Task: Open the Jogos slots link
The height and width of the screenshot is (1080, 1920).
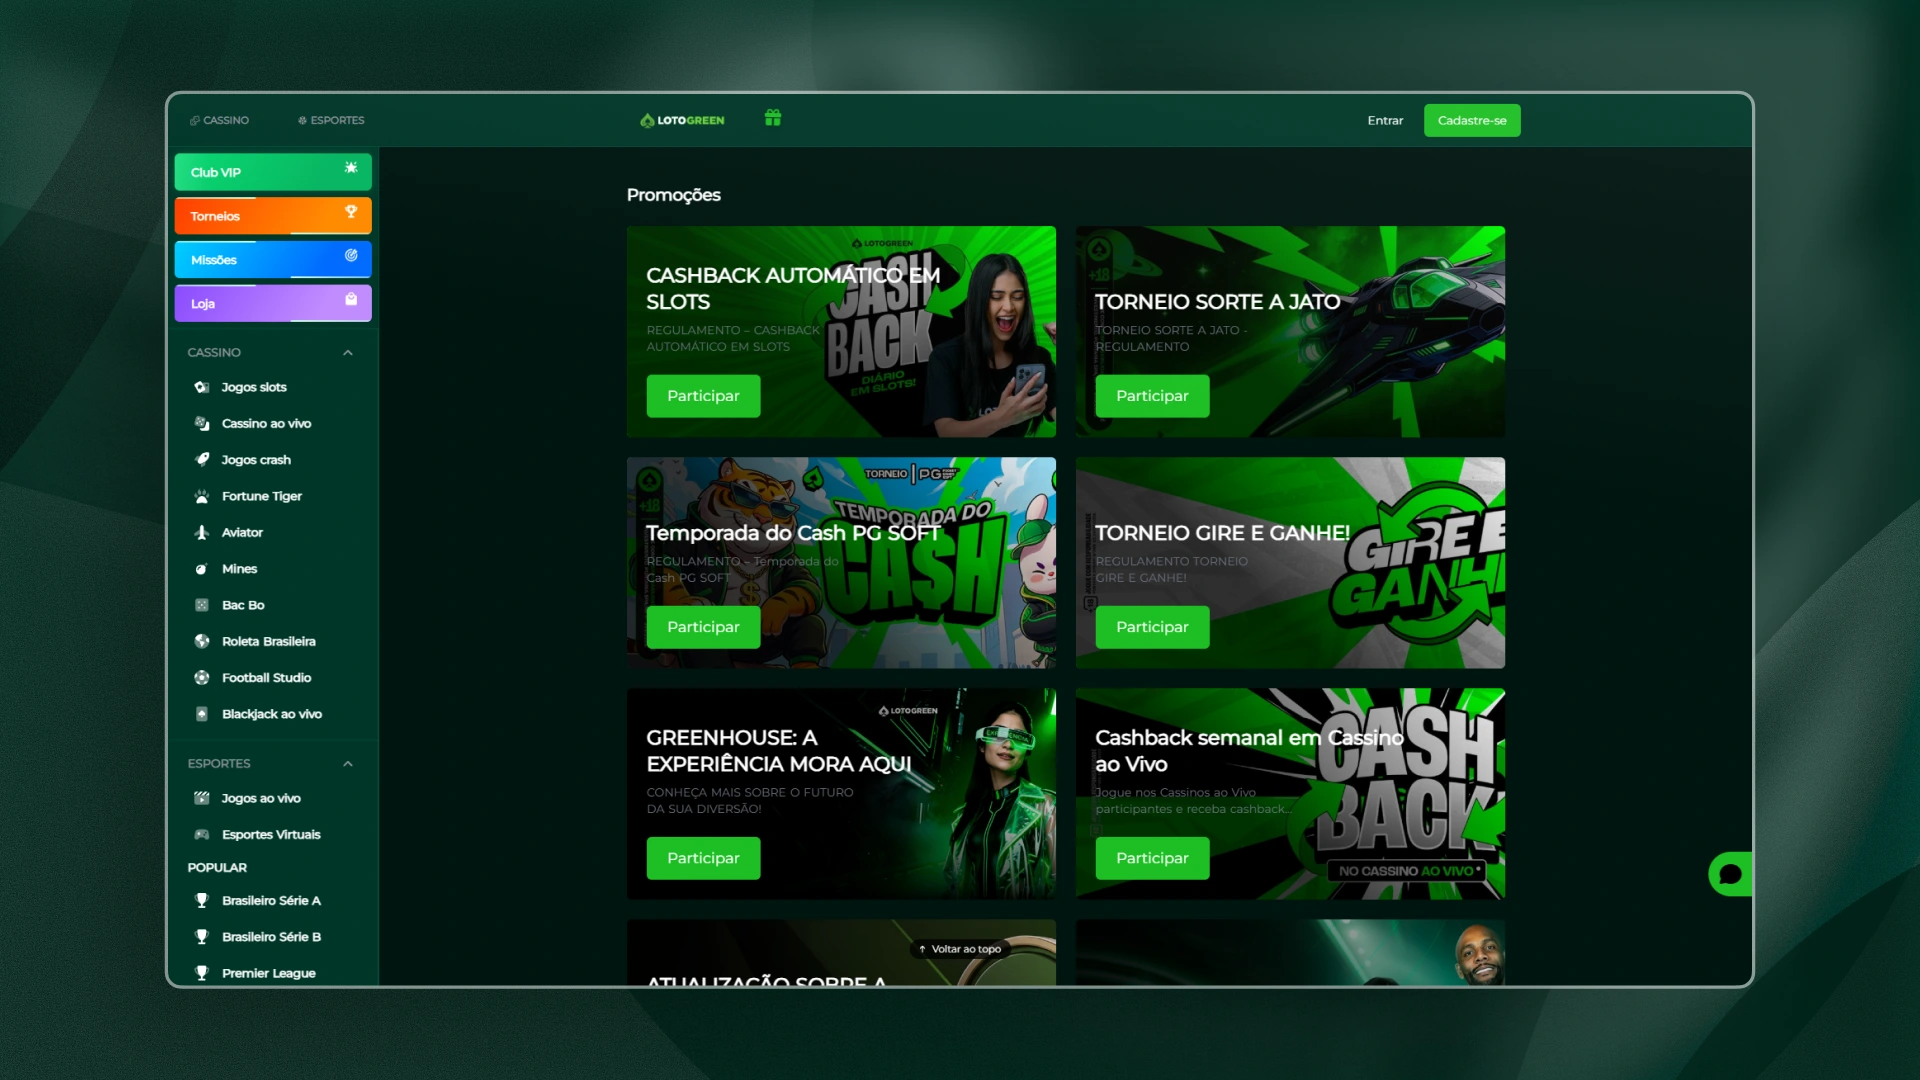Action: click(254, 387)
